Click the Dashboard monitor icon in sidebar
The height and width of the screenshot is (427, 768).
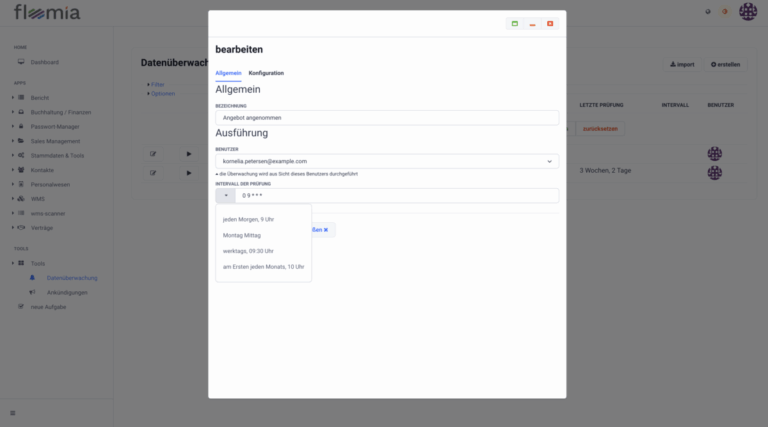click(x=20, y=62)
